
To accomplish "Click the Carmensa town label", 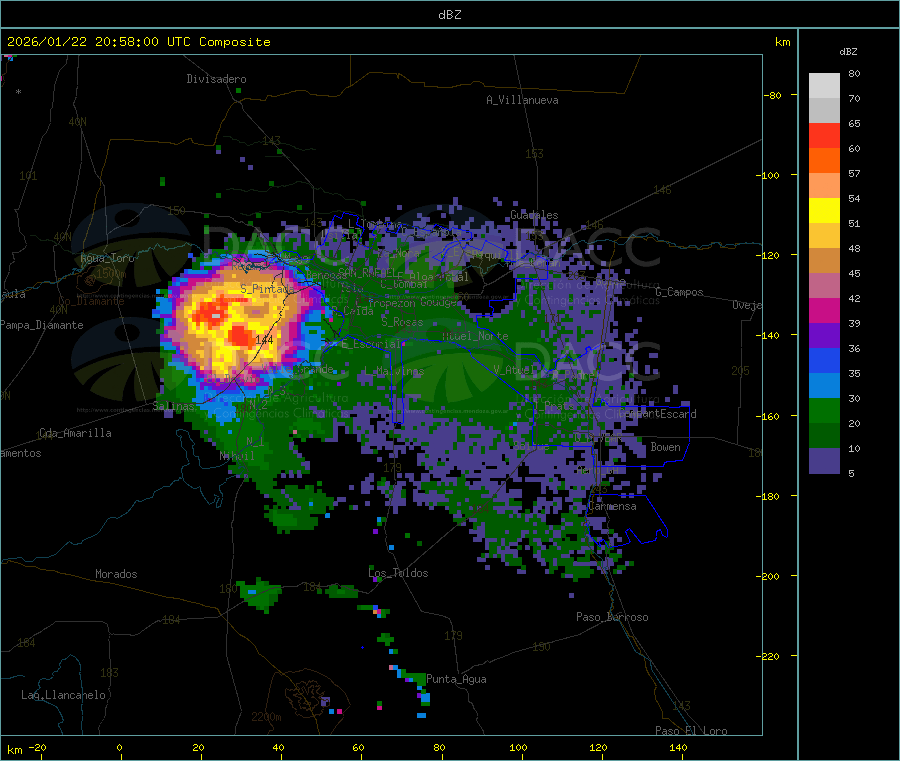I will click(x=612, y=506).
